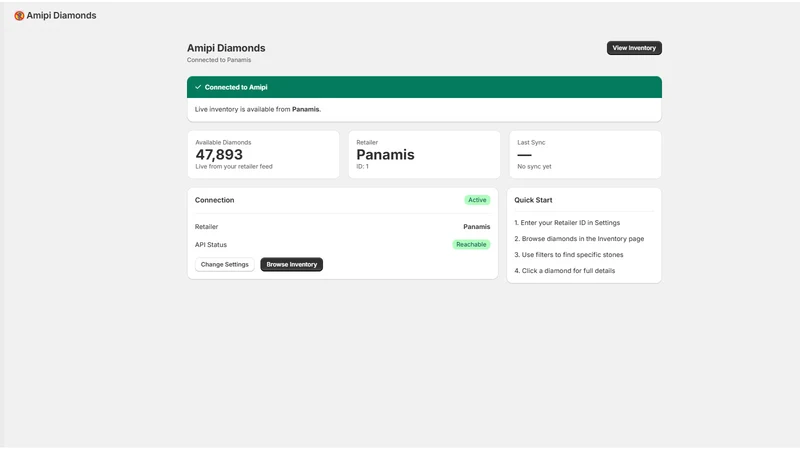Open the View Inventory button

pyautogui.click(x=634, y=48)
